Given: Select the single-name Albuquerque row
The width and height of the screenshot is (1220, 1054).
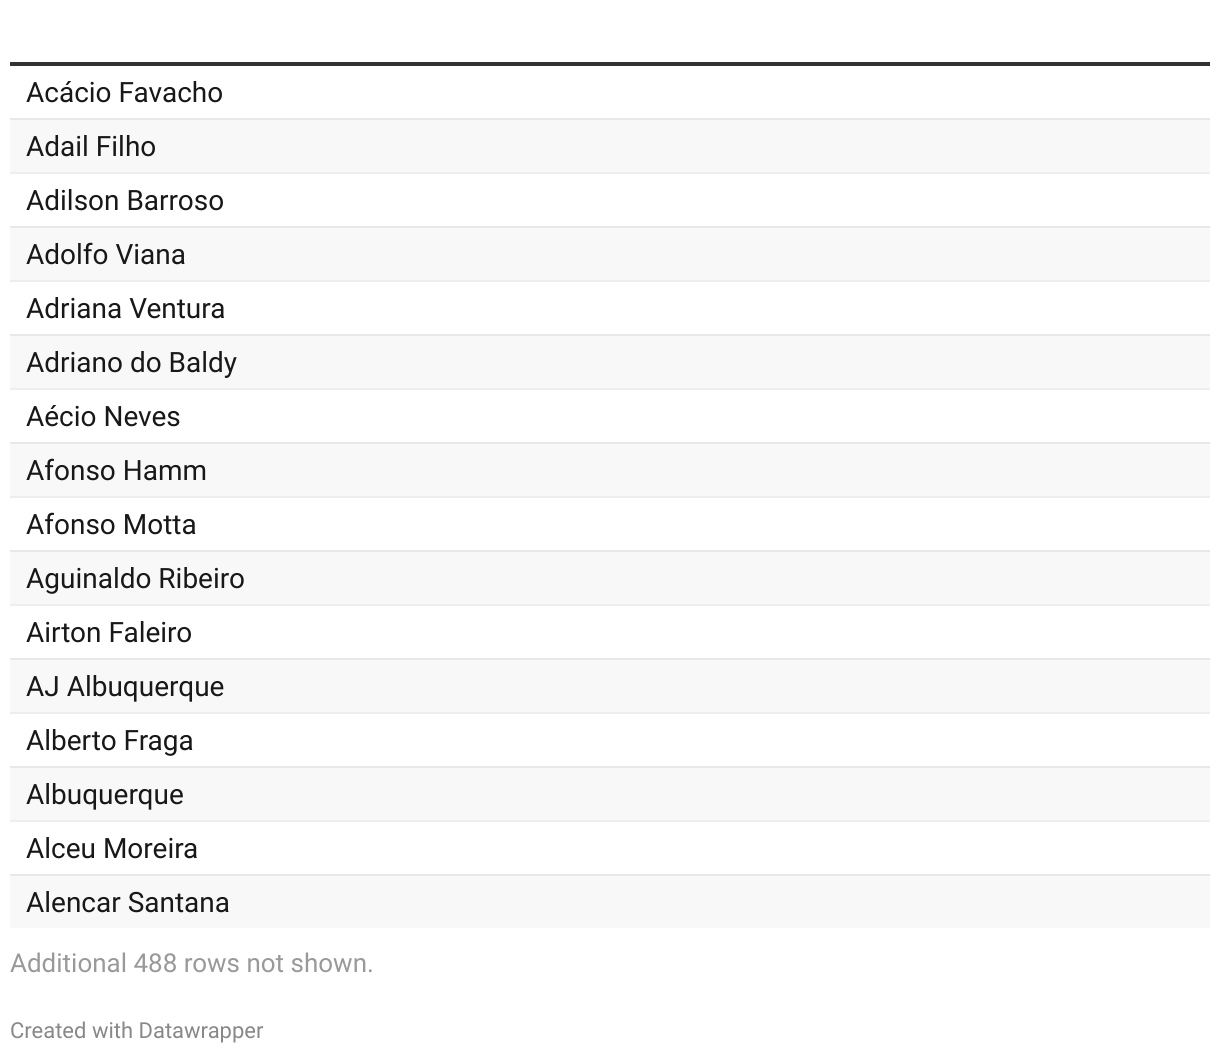Looking at the screenshot, I should (x=105, y=795).
